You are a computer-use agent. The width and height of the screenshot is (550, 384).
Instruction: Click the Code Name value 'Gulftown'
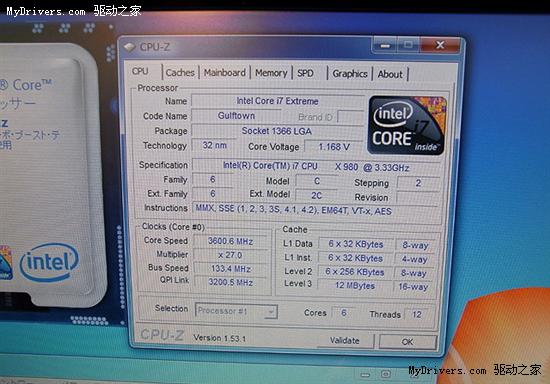click(236, 116)
